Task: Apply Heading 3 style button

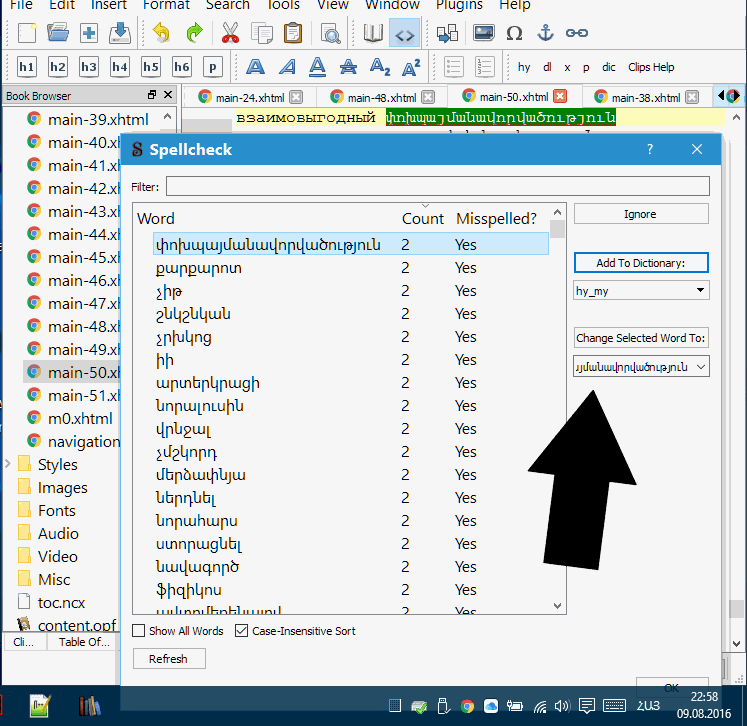Action: tap(89, 67)
